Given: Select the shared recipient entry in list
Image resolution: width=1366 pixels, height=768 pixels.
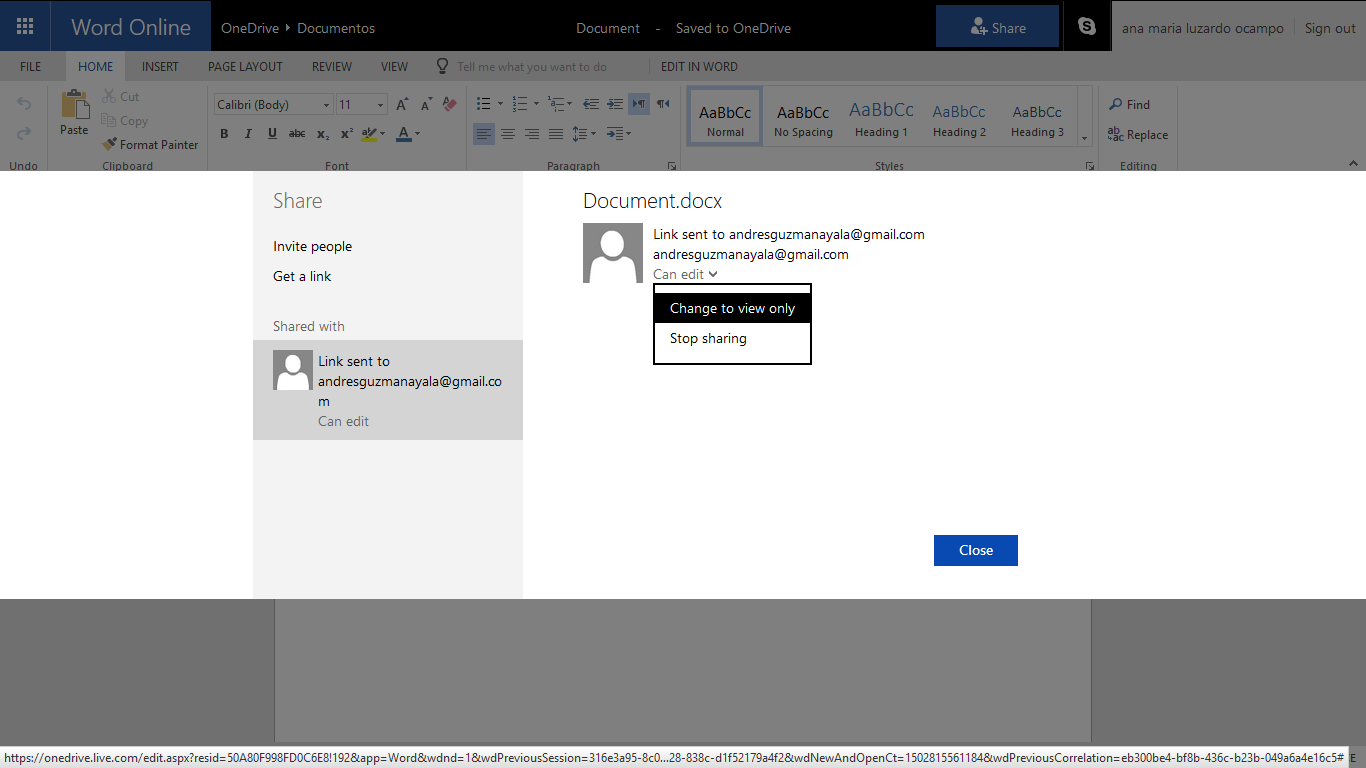Looking at the screenshot, I should click(x=388, y=390).
